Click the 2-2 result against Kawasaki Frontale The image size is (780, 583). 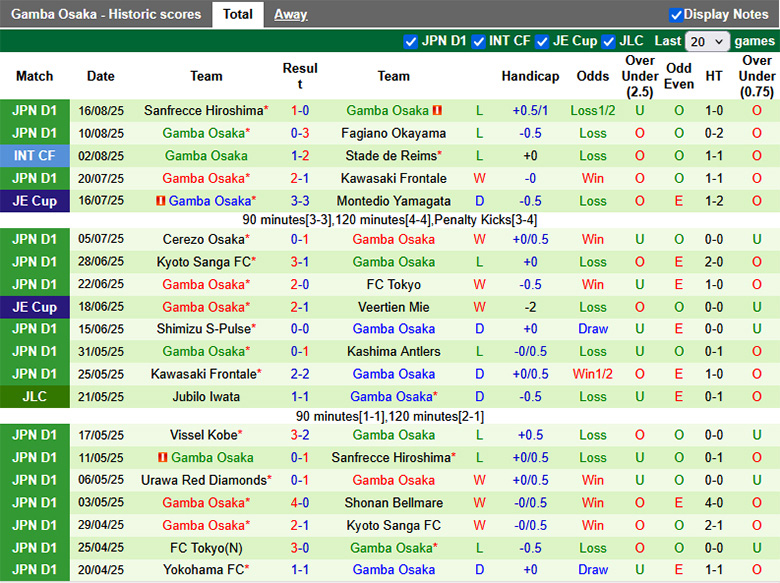pyautogui.click(x=300, y=374)
